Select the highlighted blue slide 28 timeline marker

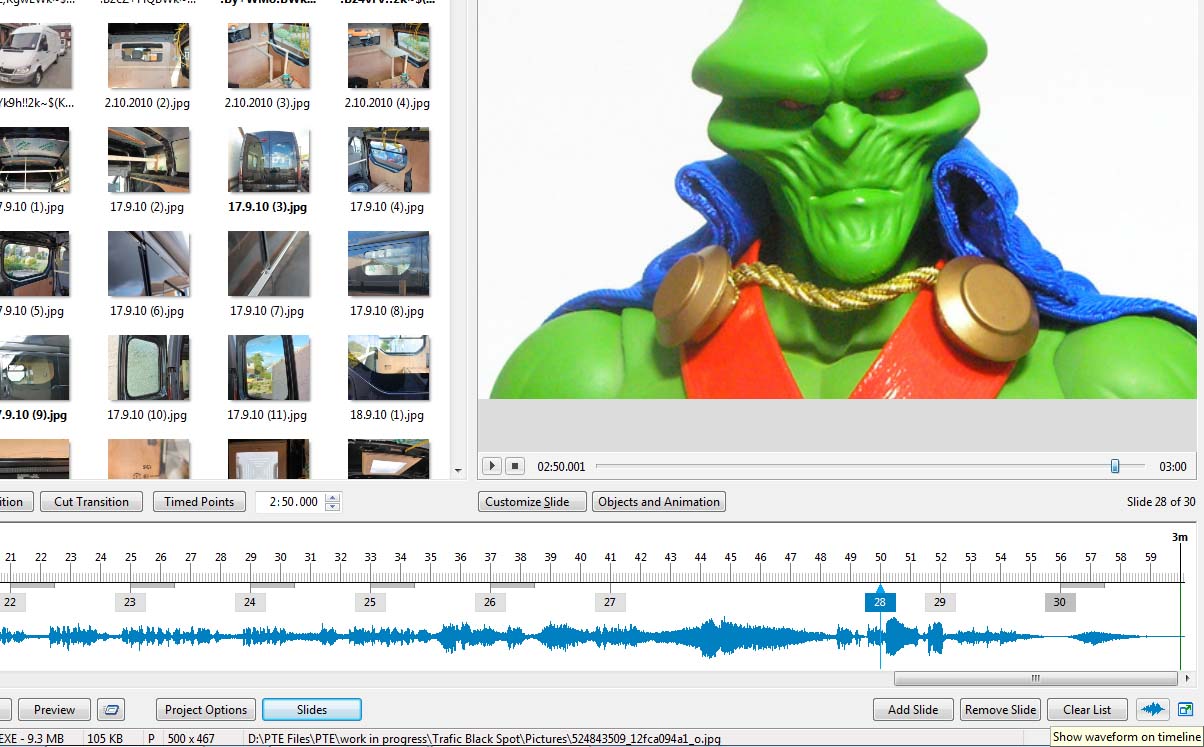click(880, 602)
